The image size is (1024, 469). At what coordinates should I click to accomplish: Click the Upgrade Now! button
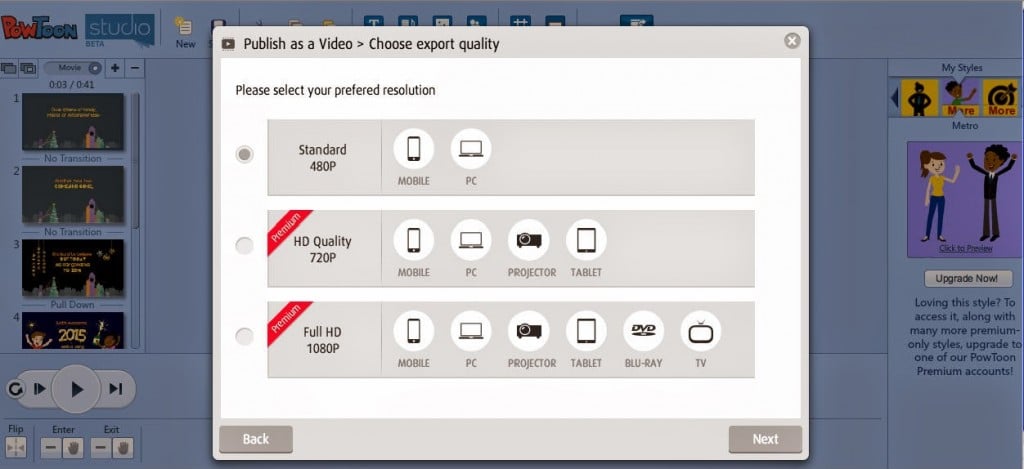click(960, 279)
